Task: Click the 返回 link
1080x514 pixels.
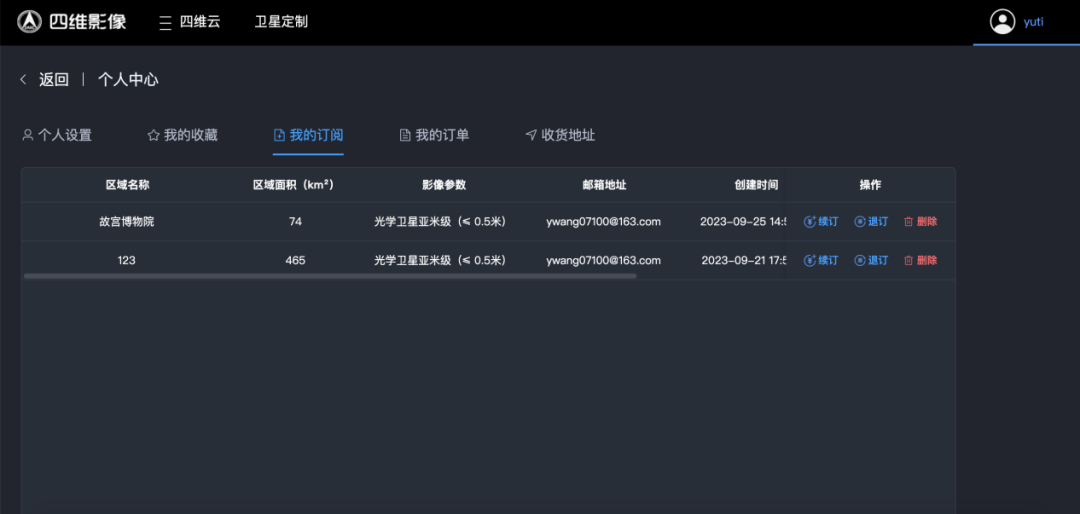Action: point(54,80)
